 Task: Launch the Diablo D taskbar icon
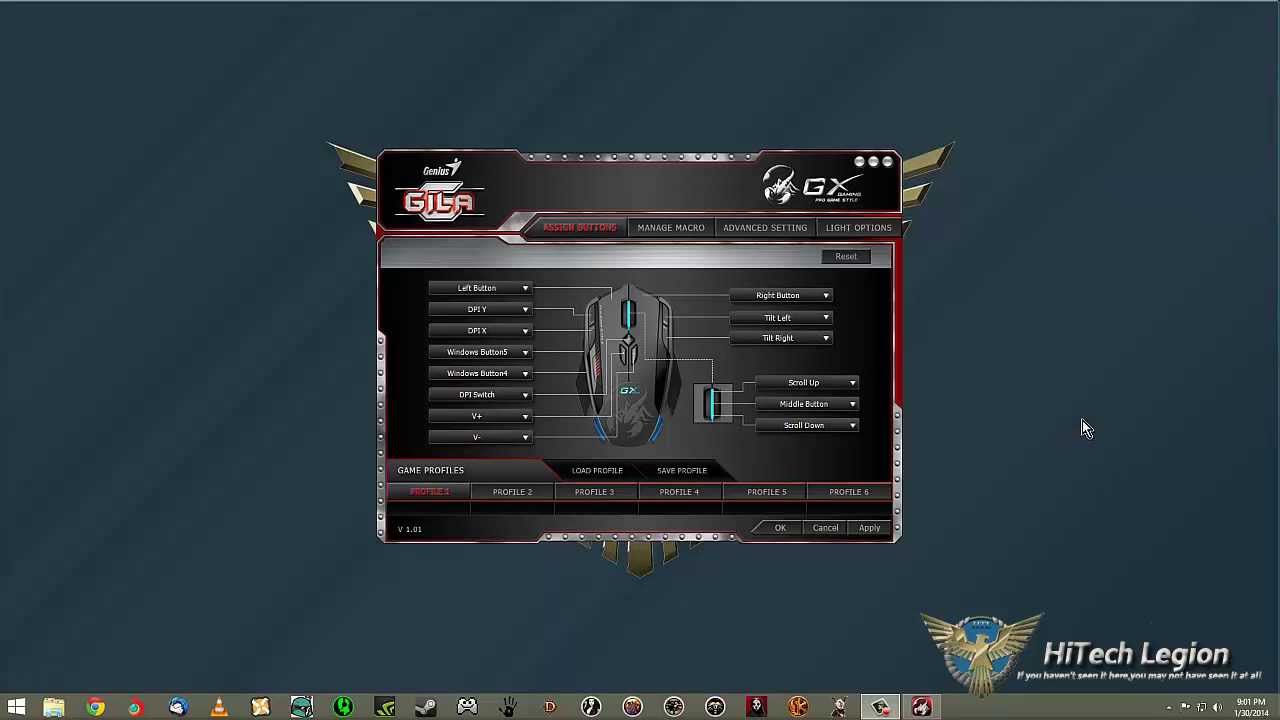pos(549,708)
